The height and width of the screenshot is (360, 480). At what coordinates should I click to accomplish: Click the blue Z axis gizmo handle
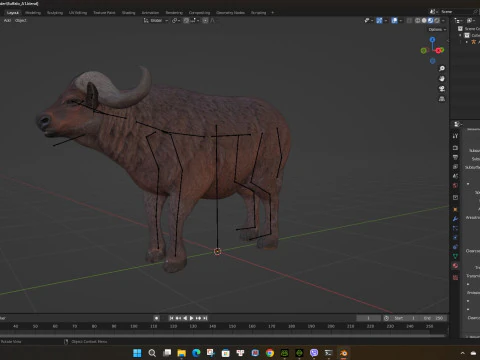[432, 40]
